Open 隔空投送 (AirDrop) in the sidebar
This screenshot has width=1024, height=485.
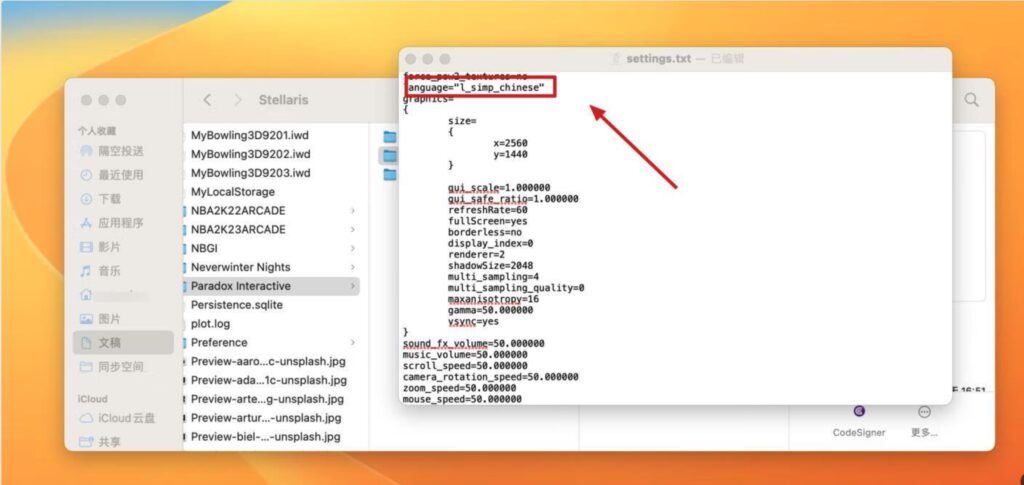pyautogui.click(x=121, y=151)
